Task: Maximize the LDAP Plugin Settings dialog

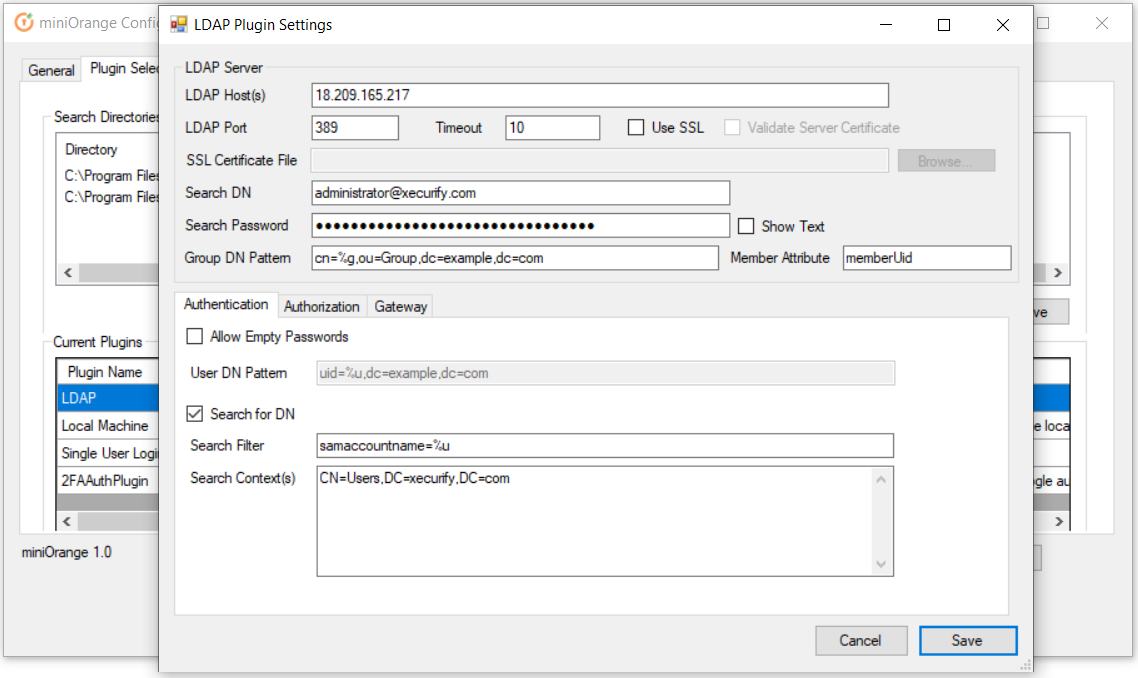Action: click(x=944, y=25)
